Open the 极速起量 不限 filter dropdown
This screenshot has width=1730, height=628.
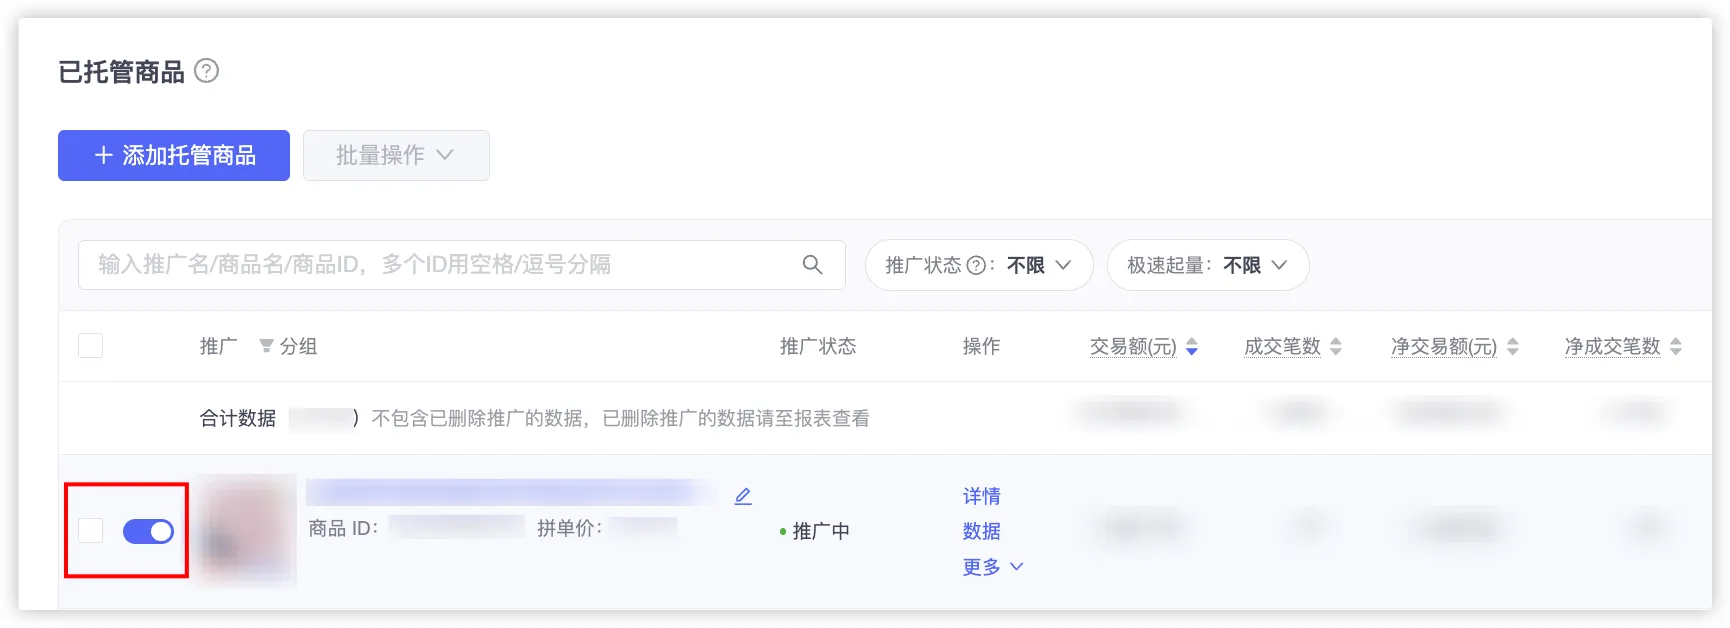[1208, 265]
